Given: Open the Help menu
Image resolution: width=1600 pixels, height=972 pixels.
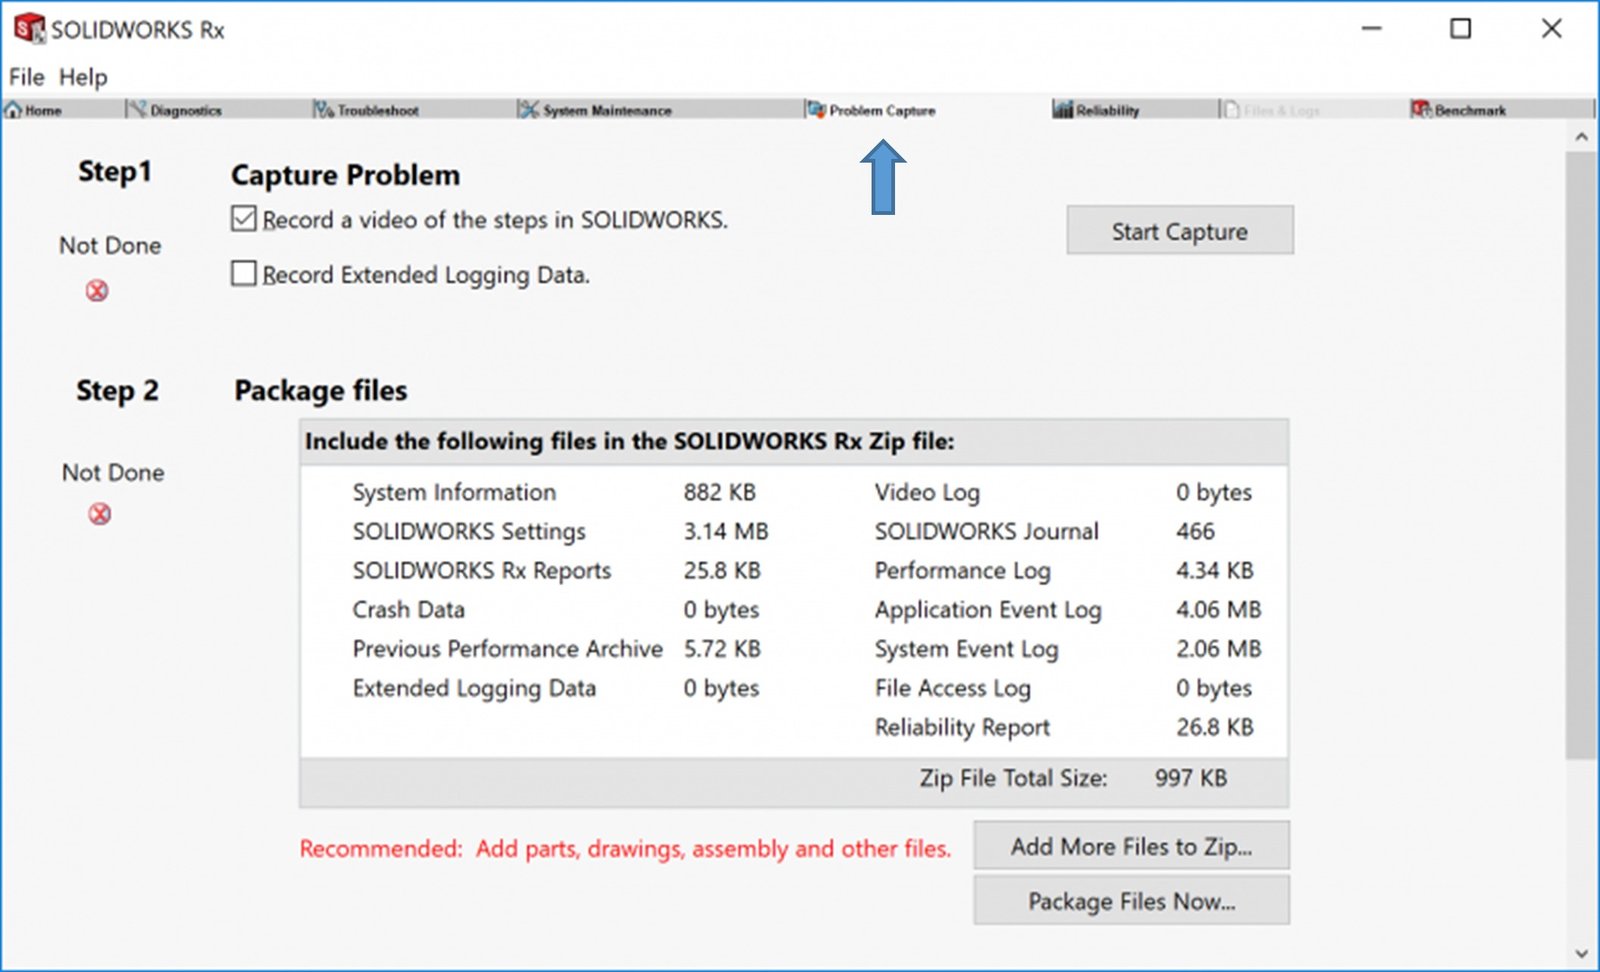Looking at the screenshot, I should point(83,77).
